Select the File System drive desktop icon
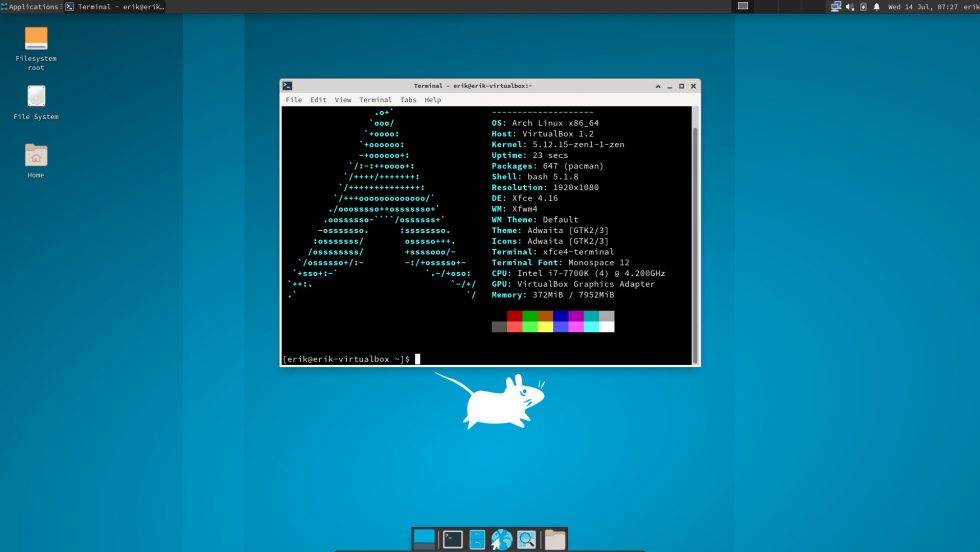This screenshot has height=552, width=980. pos(36,103)
